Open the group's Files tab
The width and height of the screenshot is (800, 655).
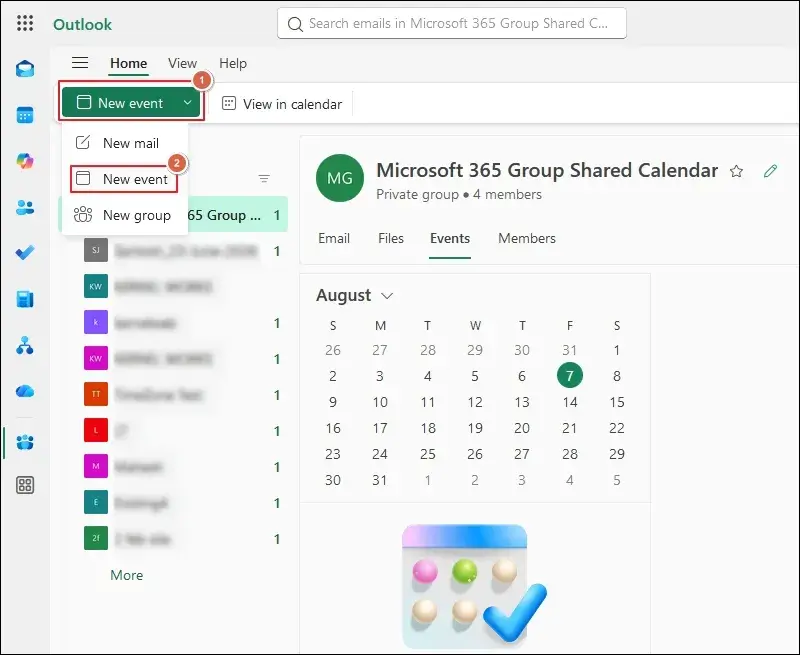pyautogui.click(x=391, y=238)
